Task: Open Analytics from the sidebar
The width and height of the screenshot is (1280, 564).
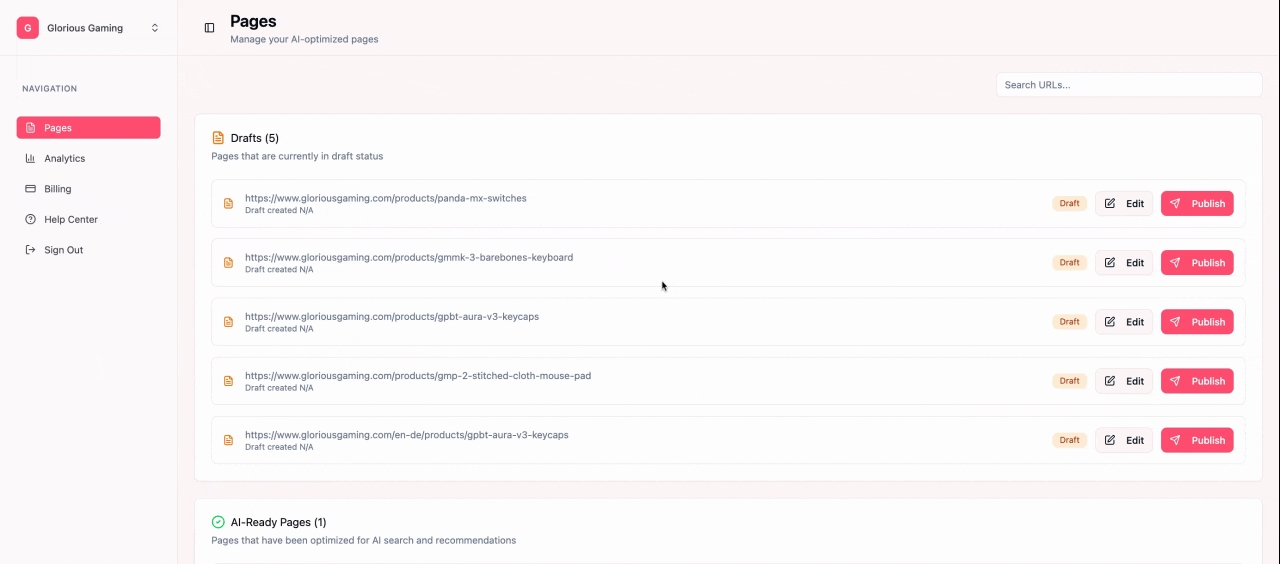Action: [x=64, y=158]
